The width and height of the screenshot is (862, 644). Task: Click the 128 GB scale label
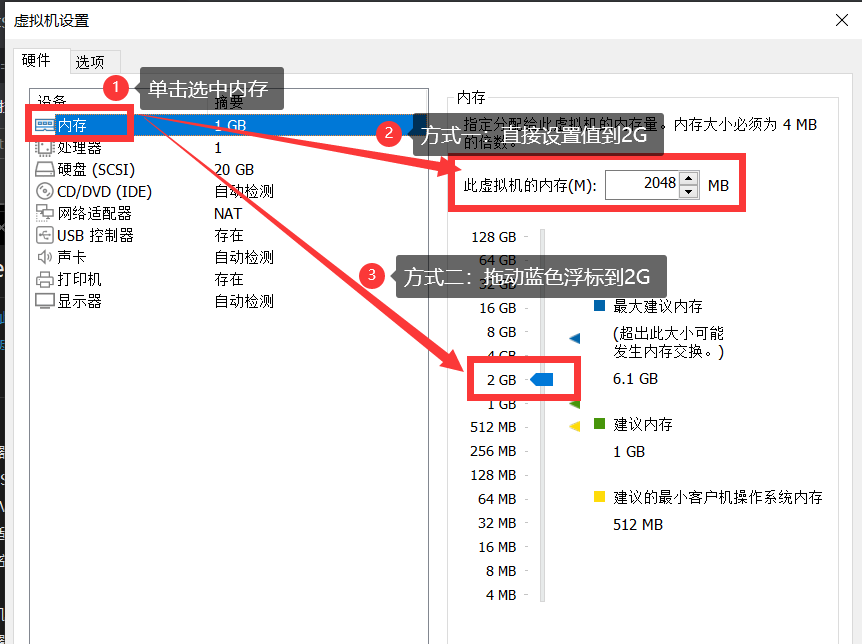point(494,237)
